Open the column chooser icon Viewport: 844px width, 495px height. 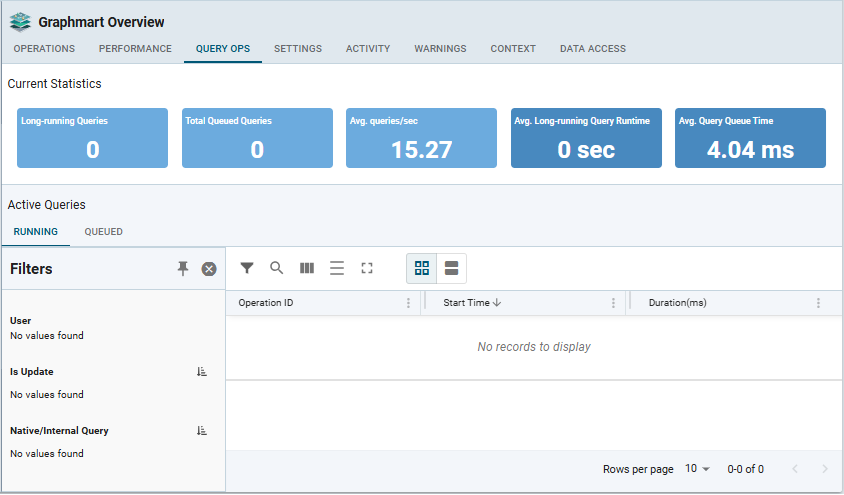[x=307, y=268]
